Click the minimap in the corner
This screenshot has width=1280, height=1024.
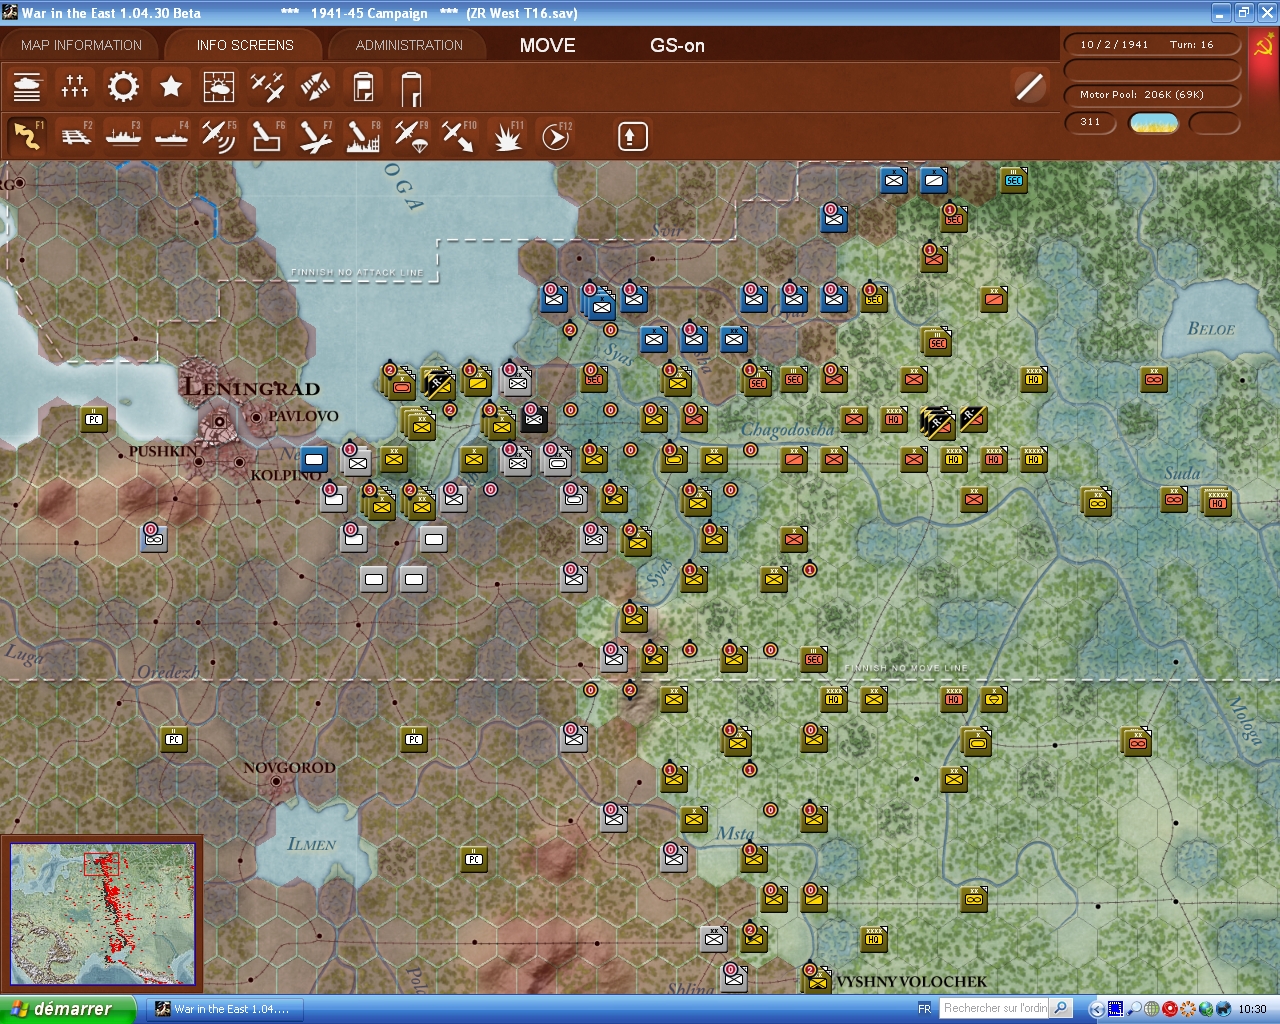click(103, 914)
